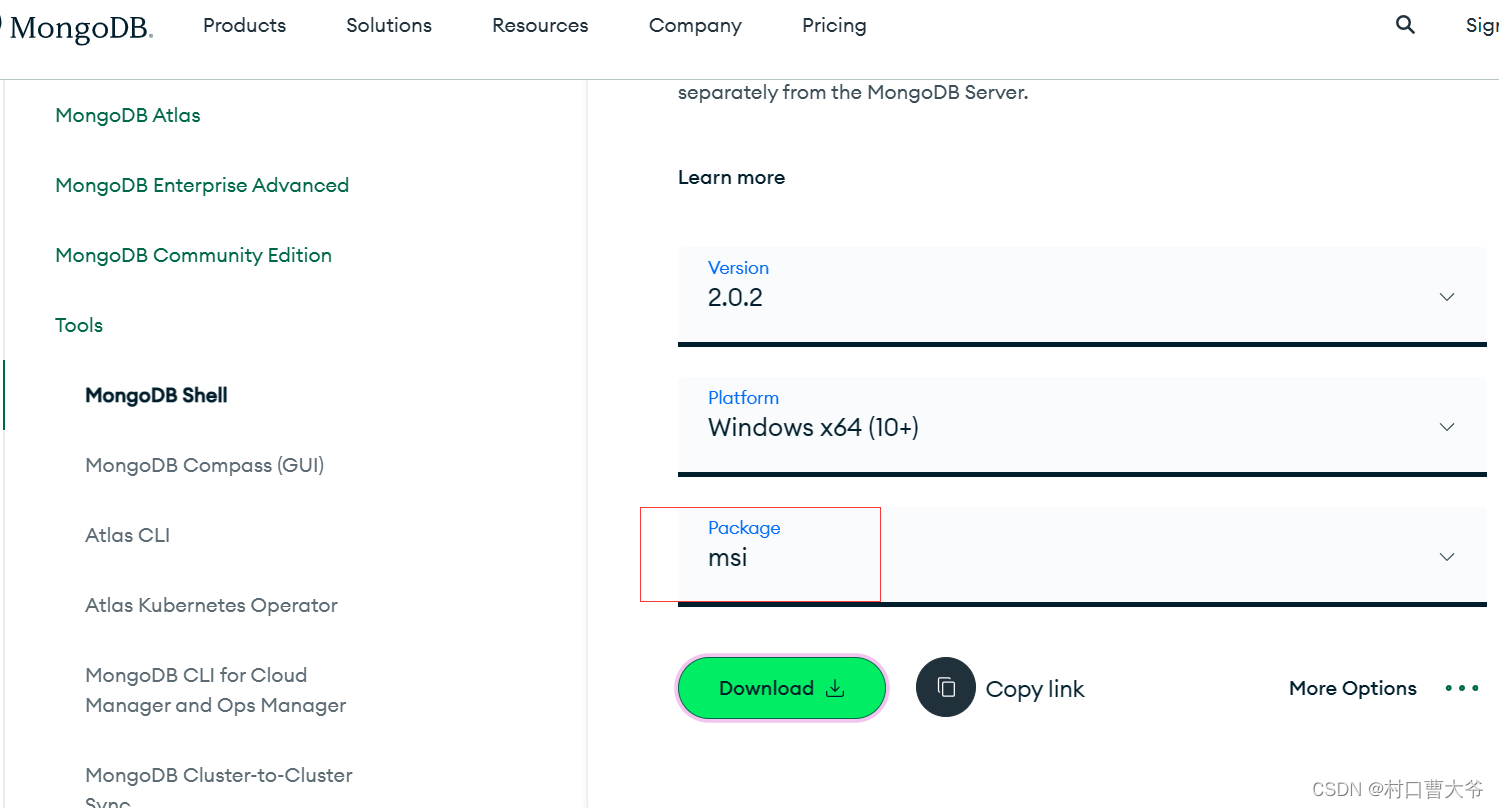
Task: Open the search magnifier
Action: pos(1404,24)
